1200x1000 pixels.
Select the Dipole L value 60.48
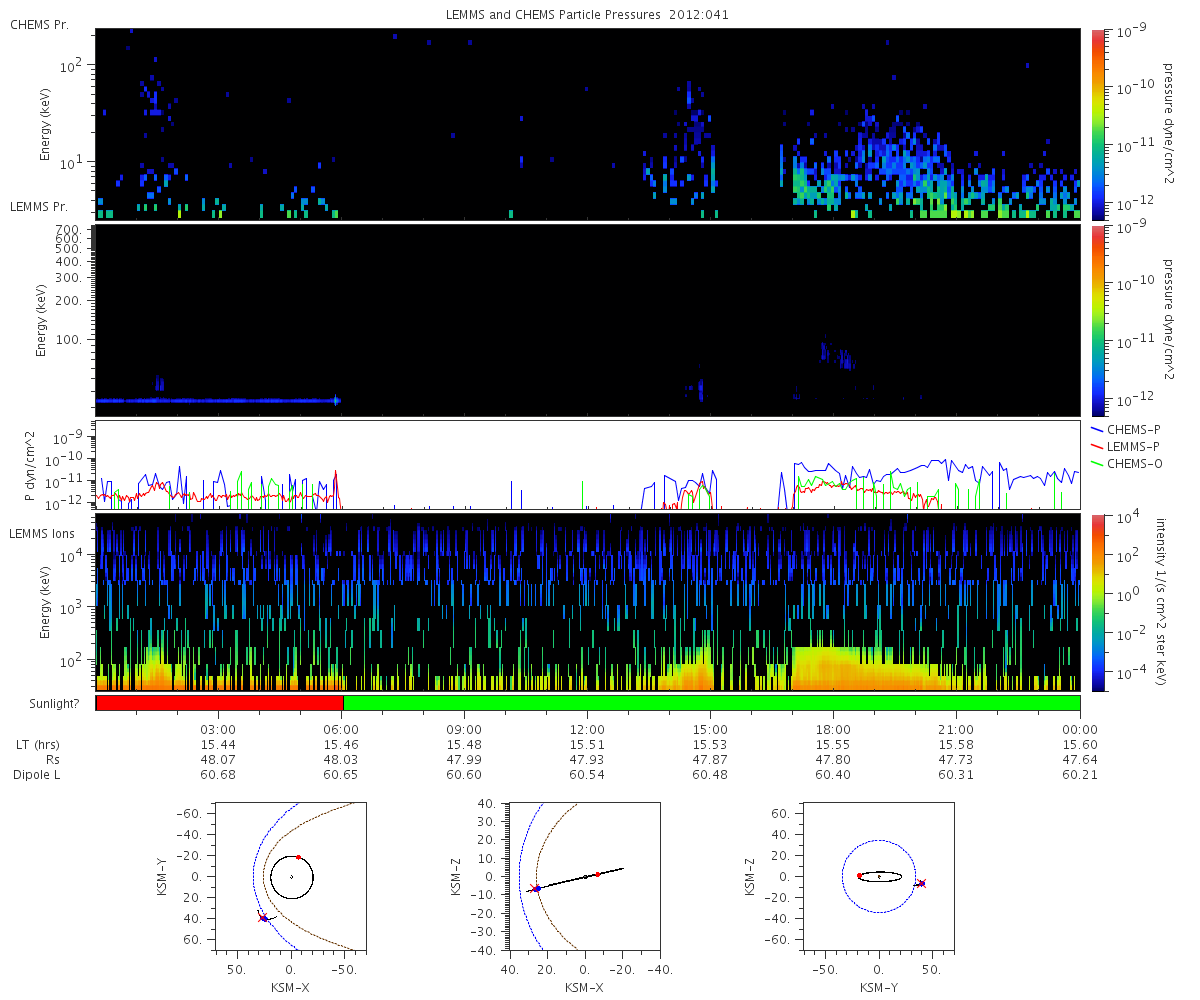(x=710, y=775)
